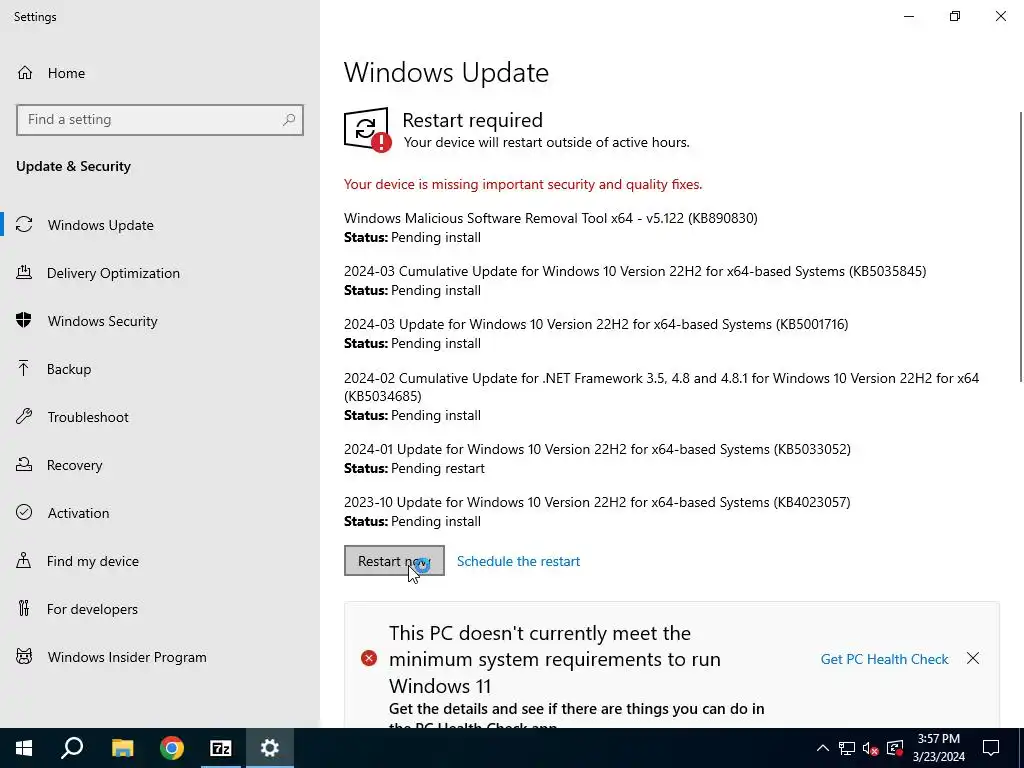Click the network status tray icon
The height and width of the screenshot is (768, 1024).
click(847, 748)
